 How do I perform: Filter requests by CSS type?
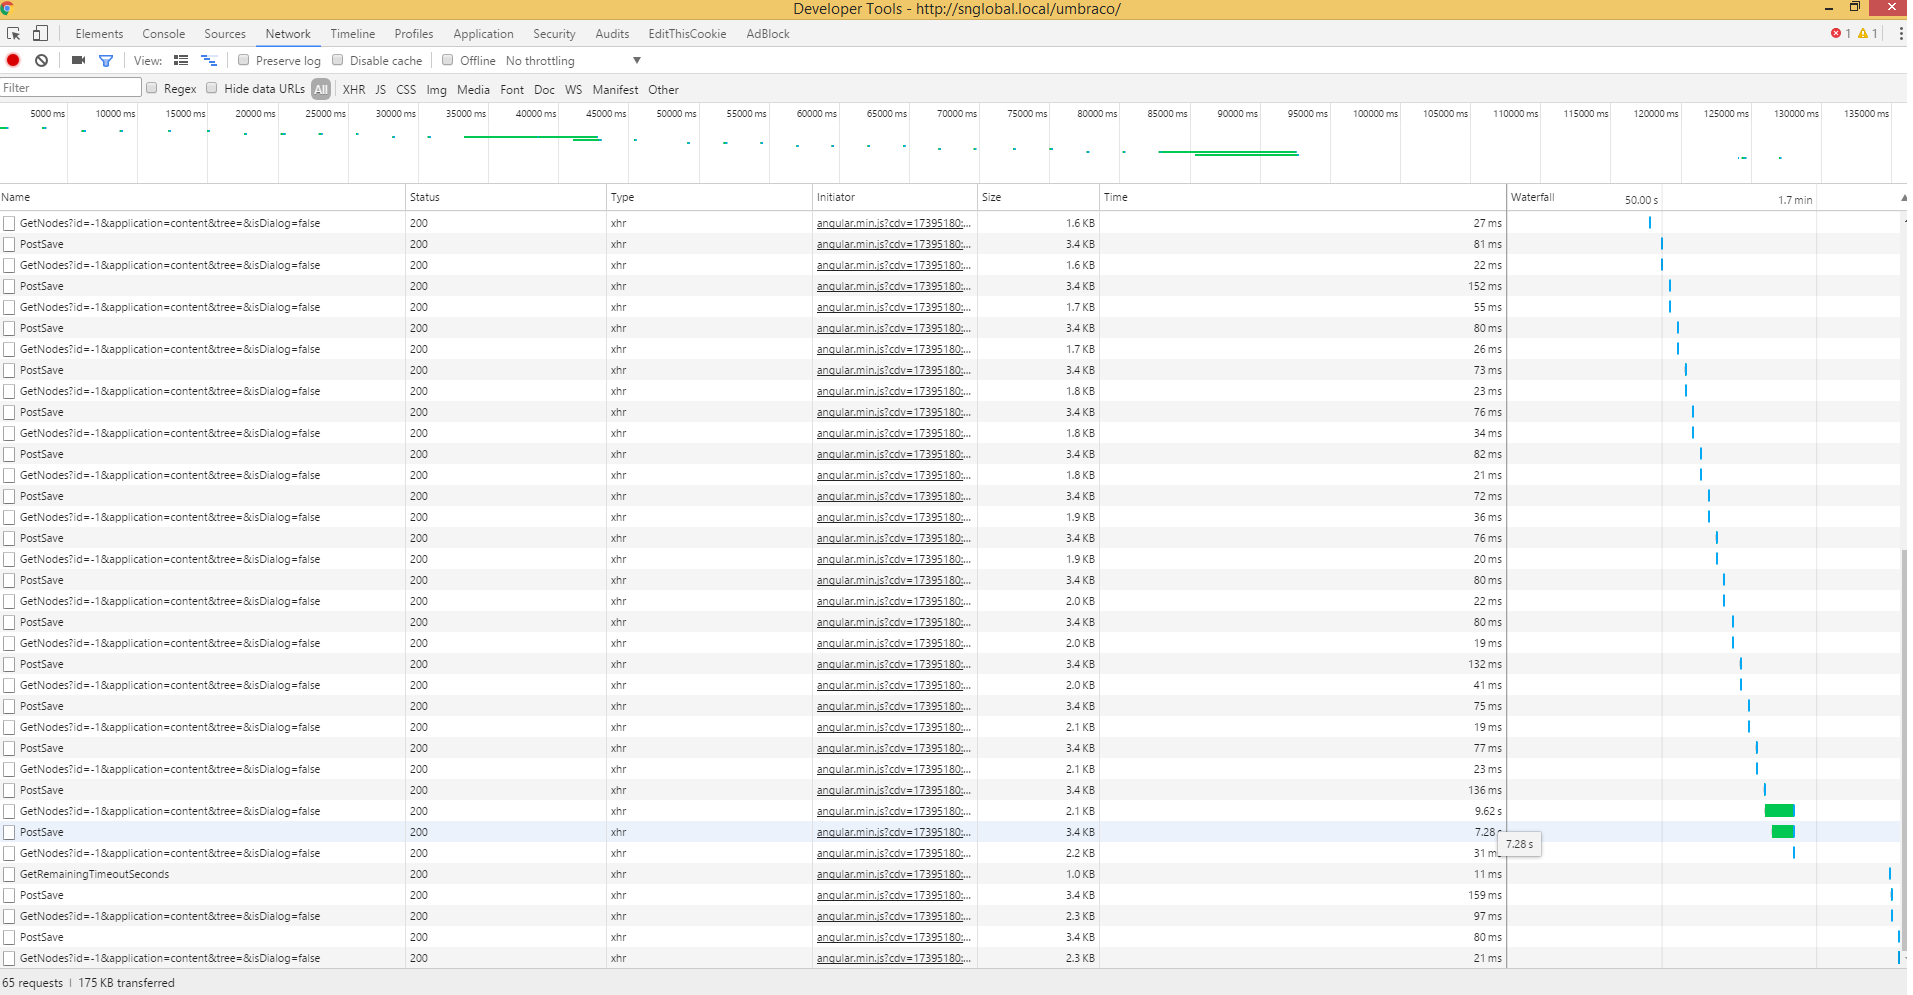(406, 90)
